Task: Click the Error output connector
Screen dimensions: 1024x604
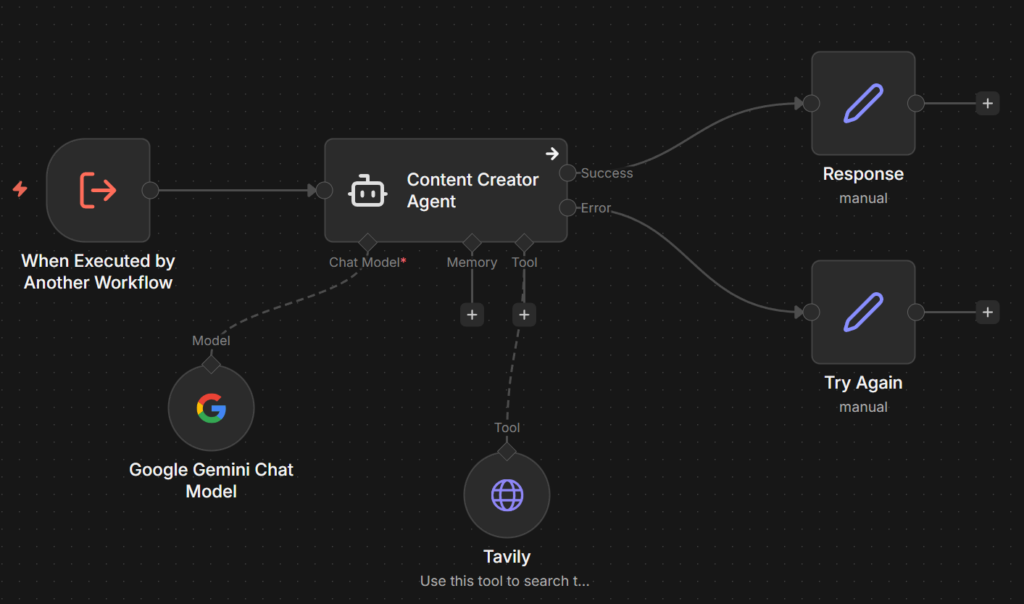Action: click(567, 208)
